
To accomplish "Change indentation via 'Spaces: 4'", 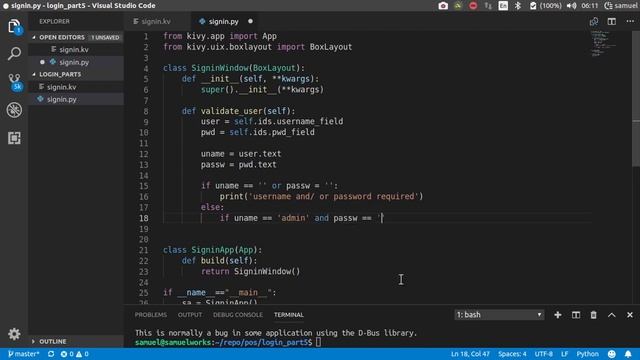I will coord(512,354).
